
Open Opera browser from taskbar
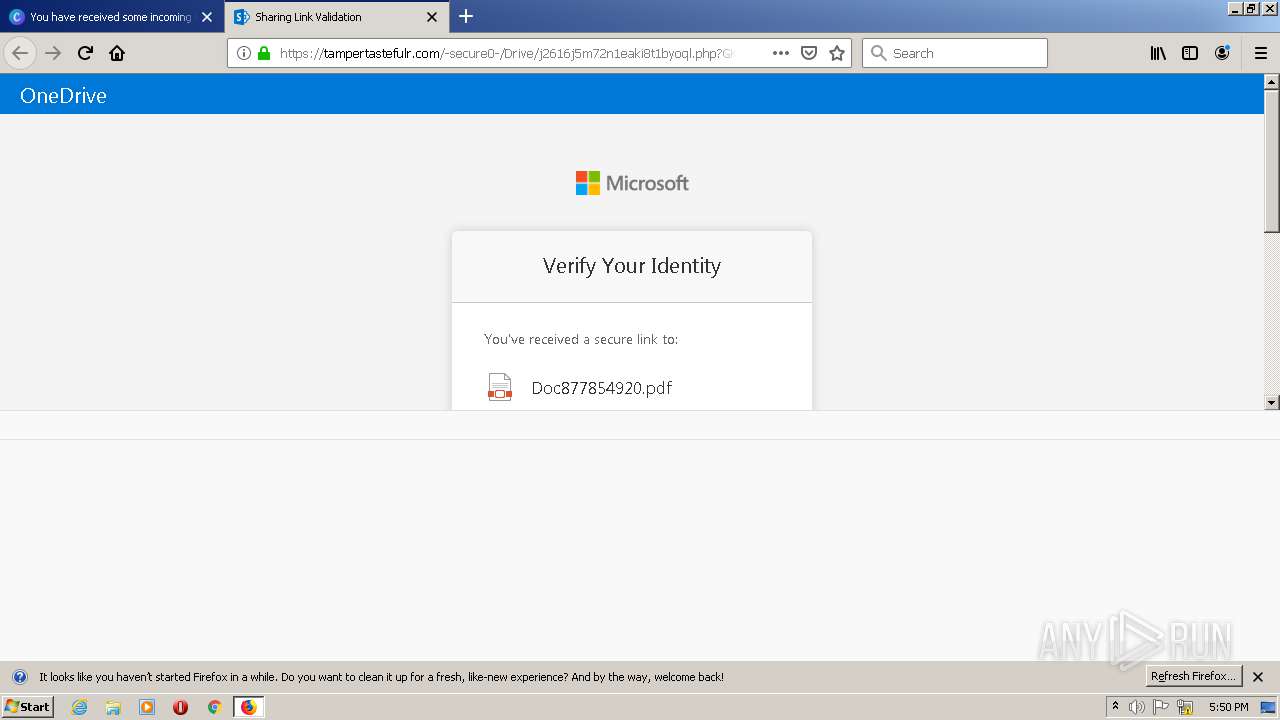click(180, 707)
